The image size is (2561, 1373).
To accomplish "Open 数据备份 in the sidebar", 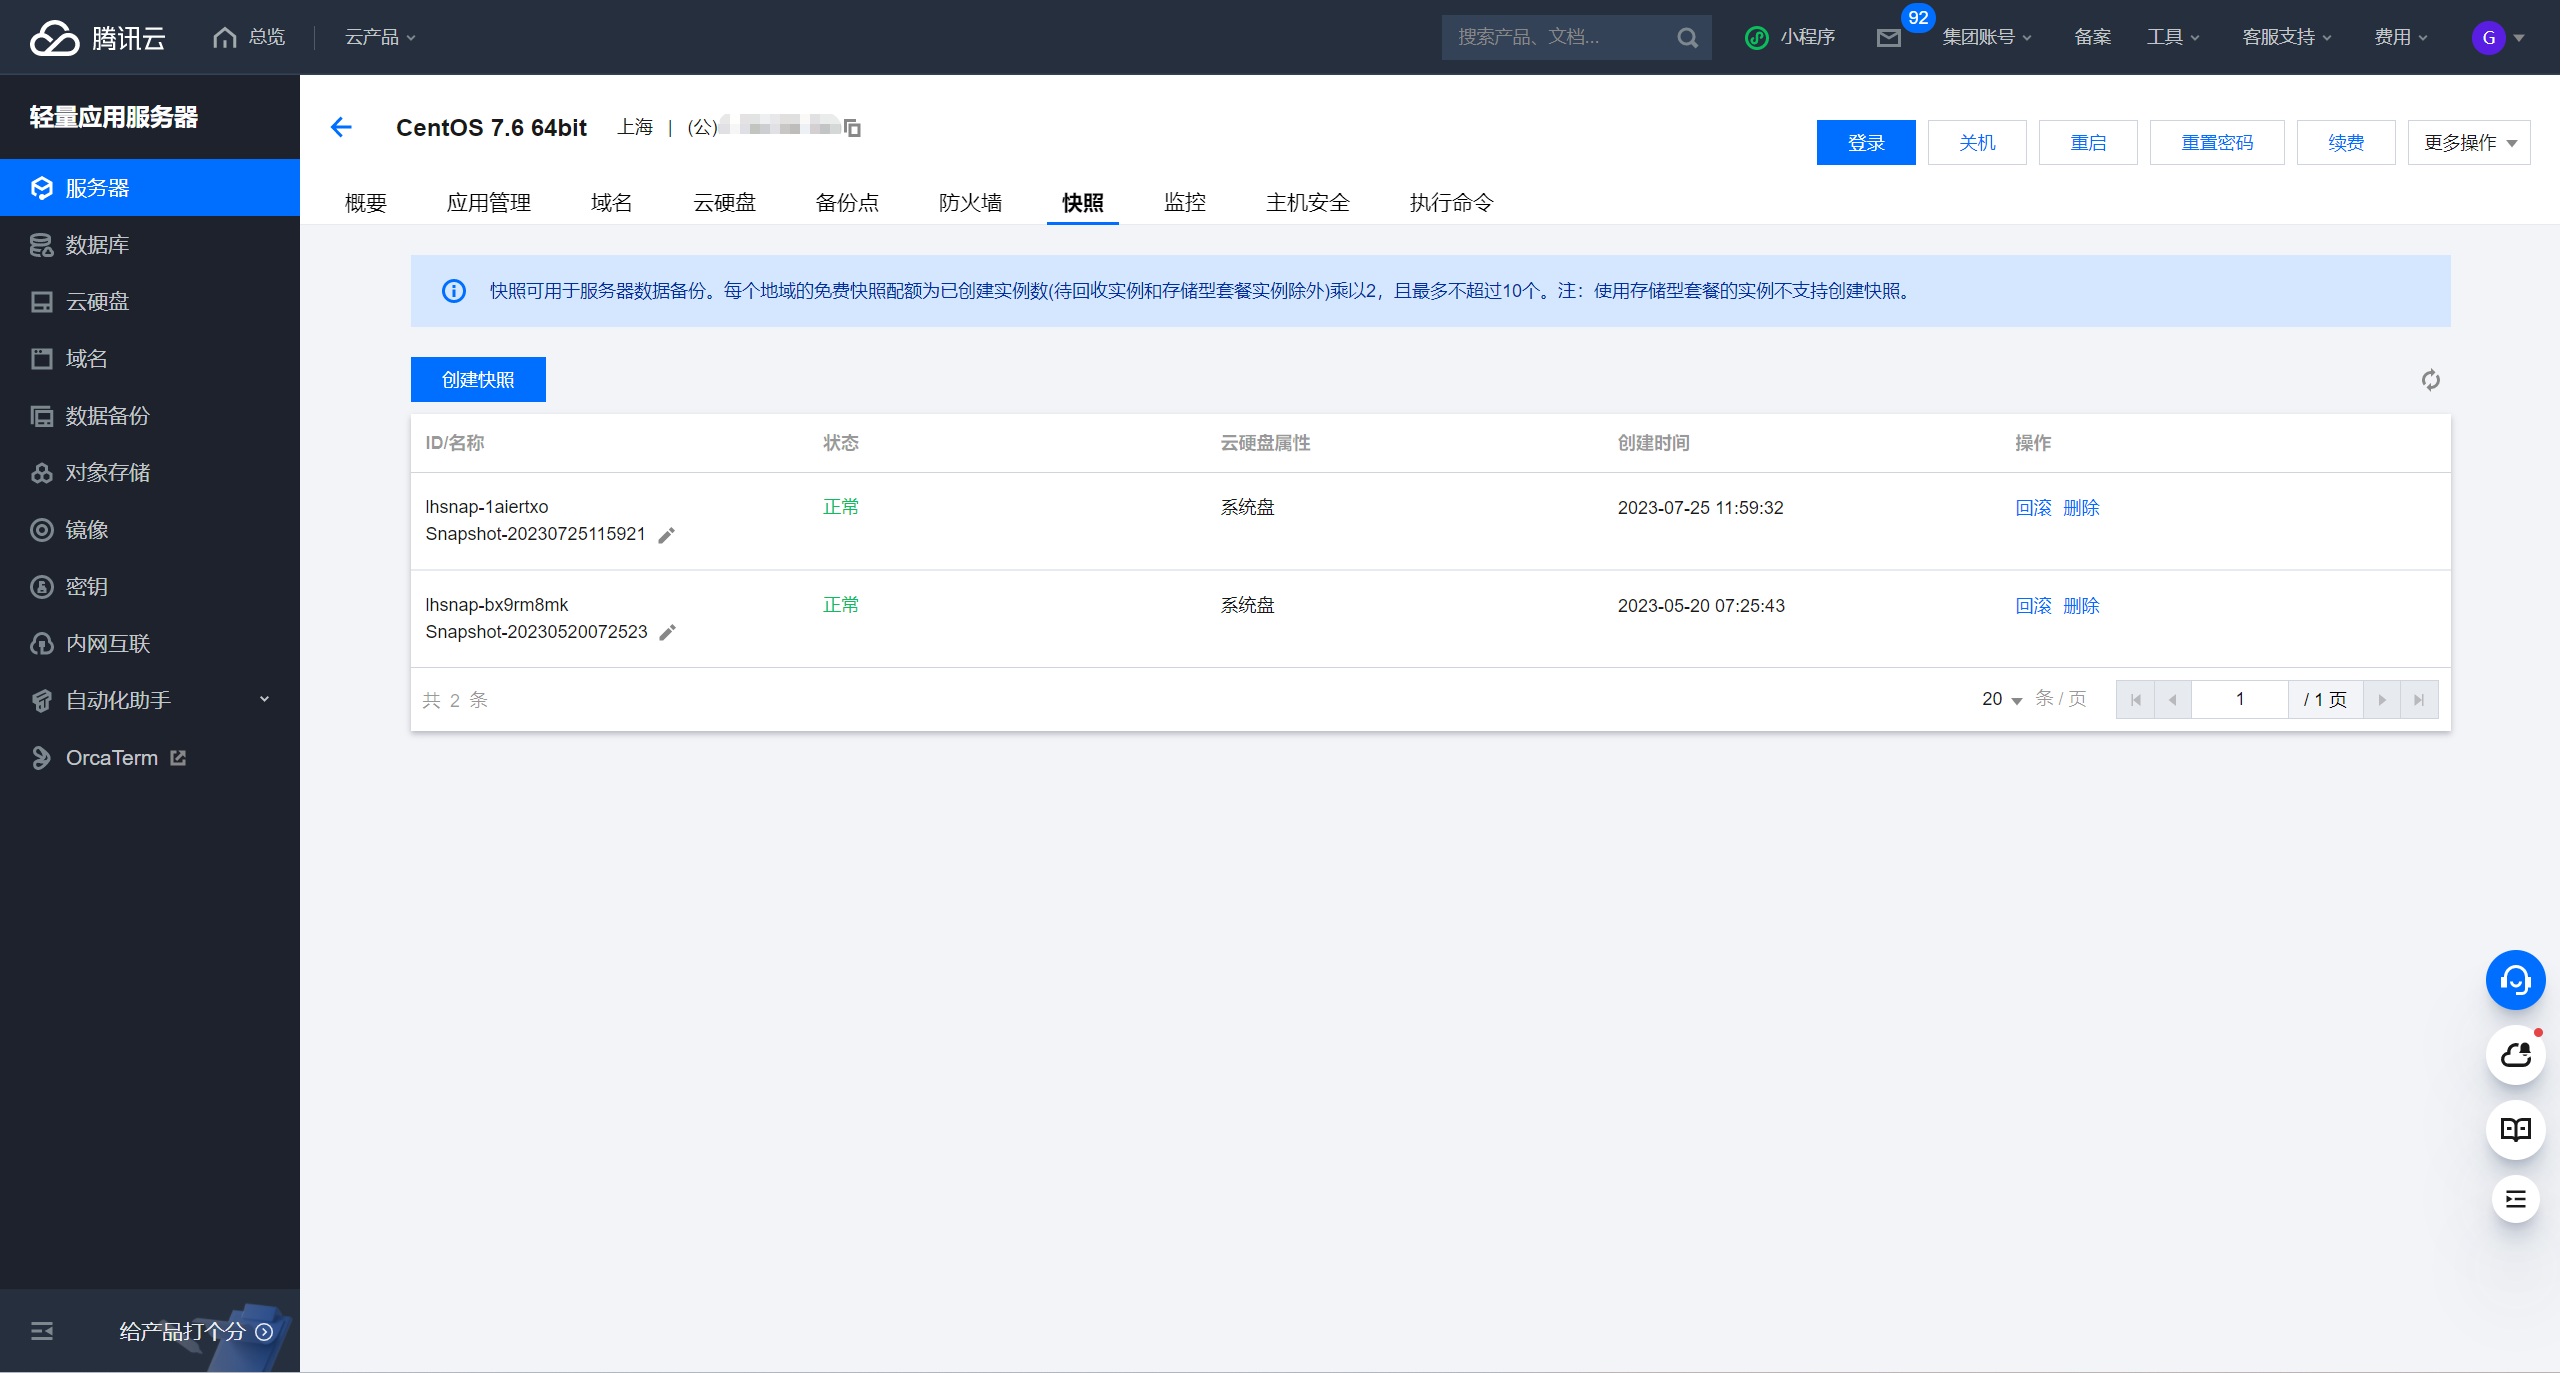I will point(150,416).
